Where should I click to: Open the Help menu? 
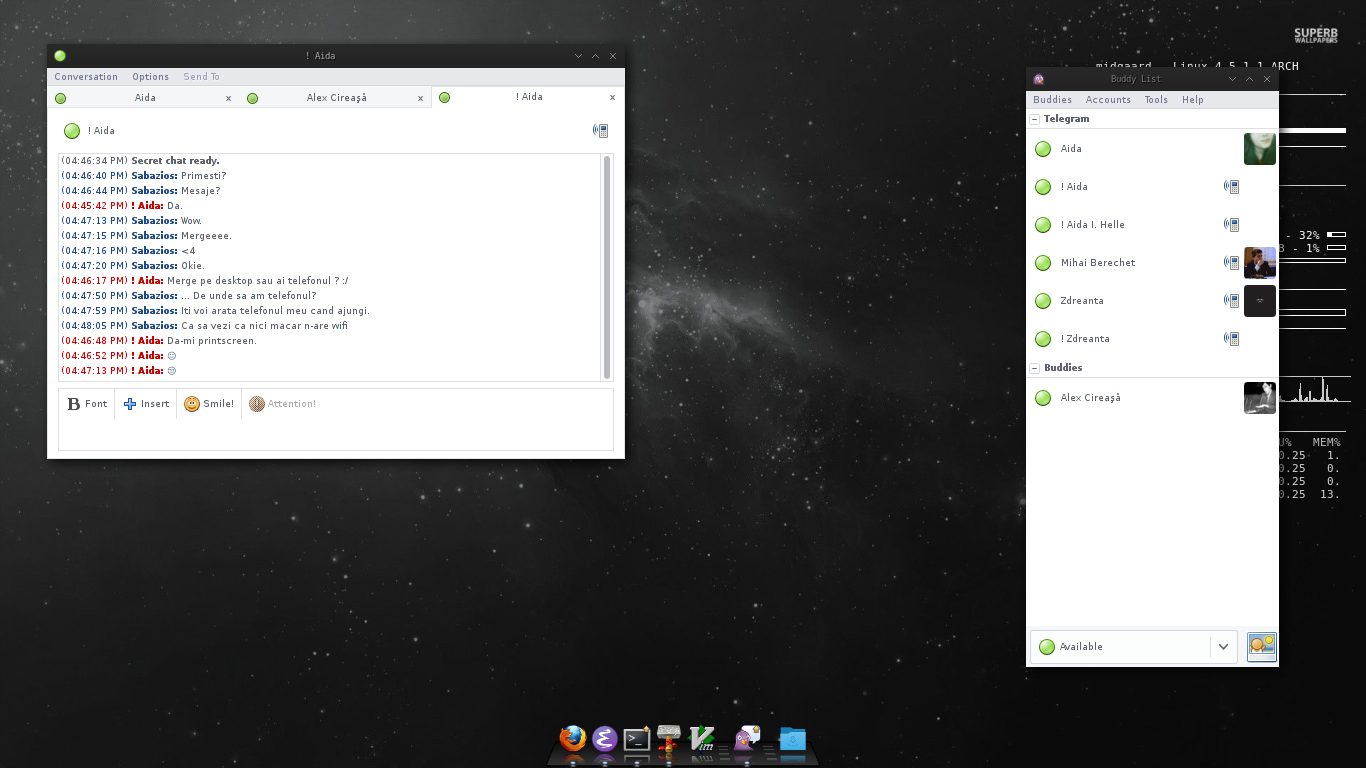[x=1192, y=100]
